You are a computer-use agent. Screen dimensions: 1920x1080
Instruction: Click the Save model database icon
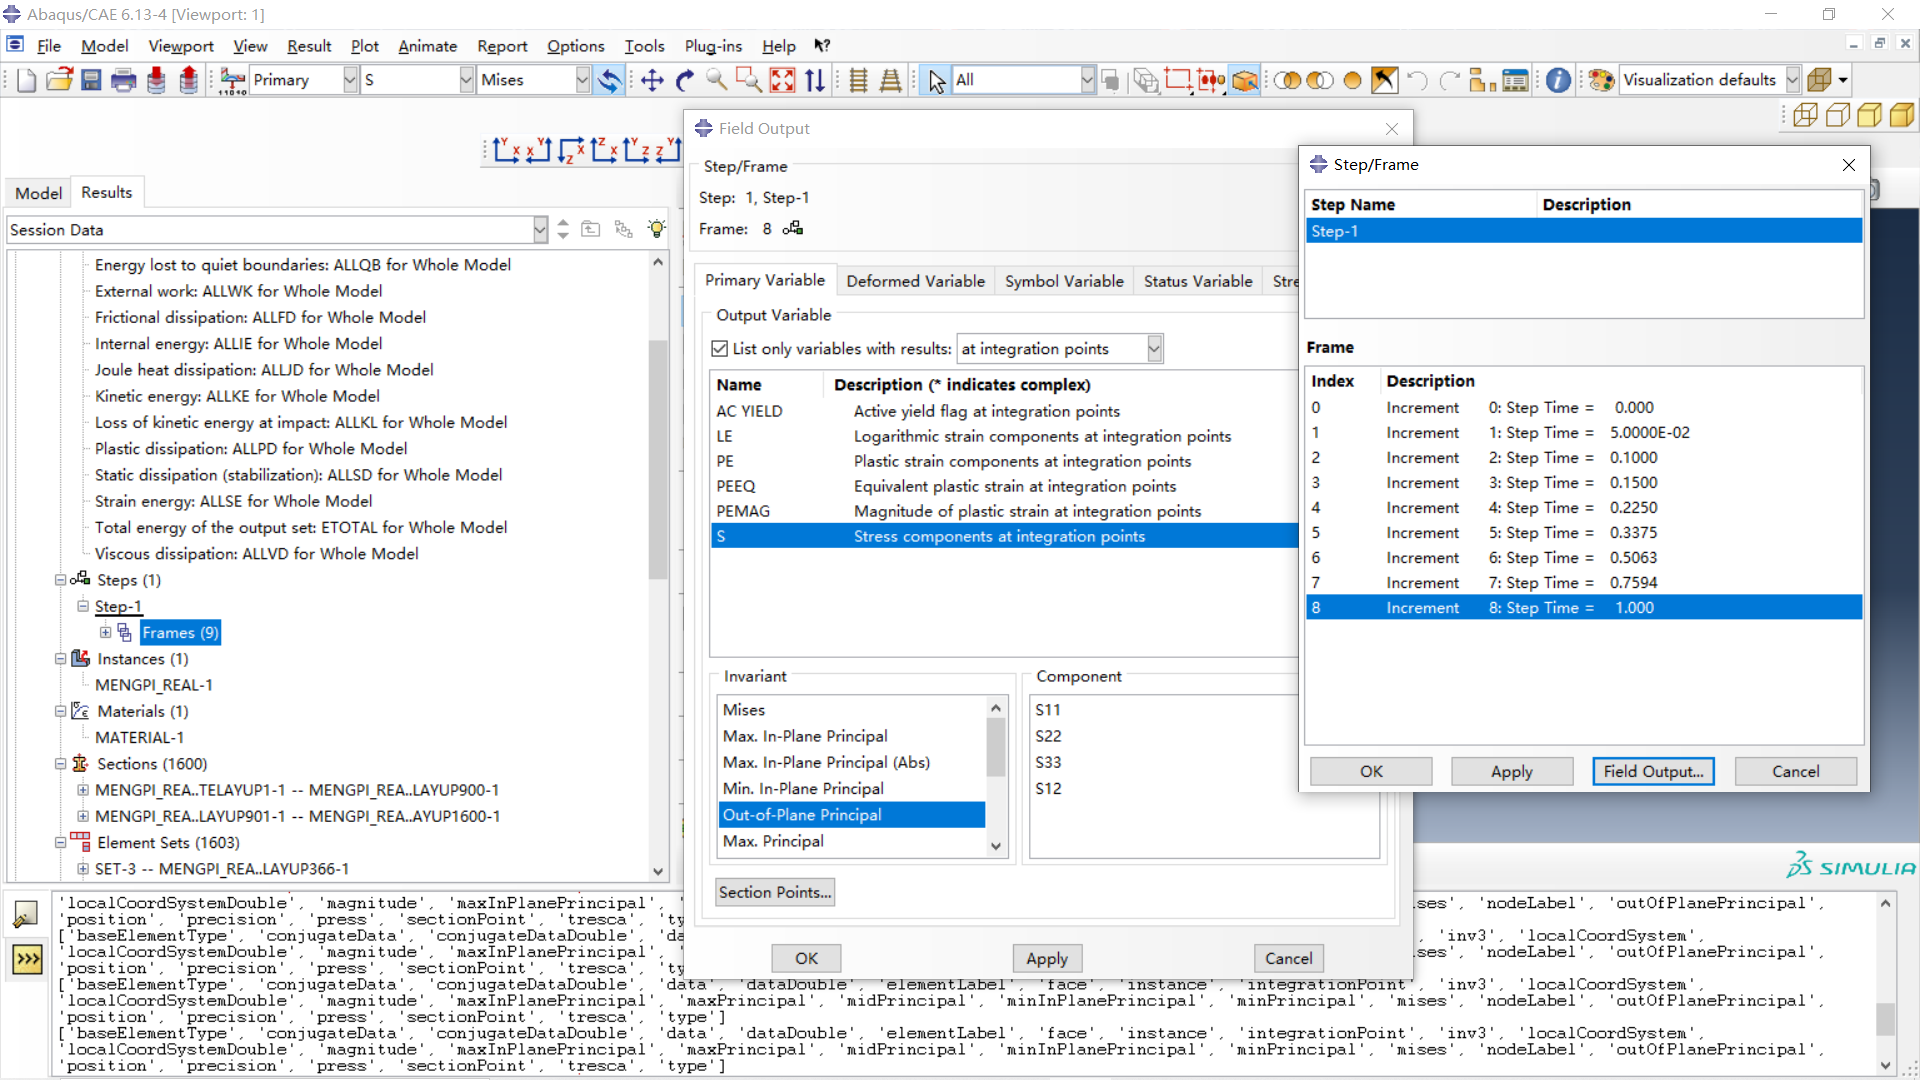(x=91, y=80)
